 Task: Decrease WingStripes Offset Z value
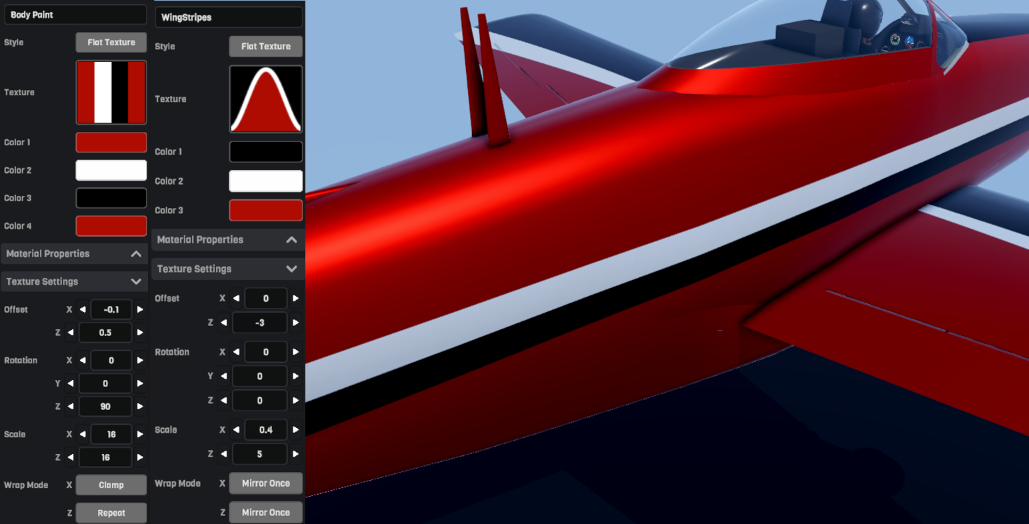(224, 322)
